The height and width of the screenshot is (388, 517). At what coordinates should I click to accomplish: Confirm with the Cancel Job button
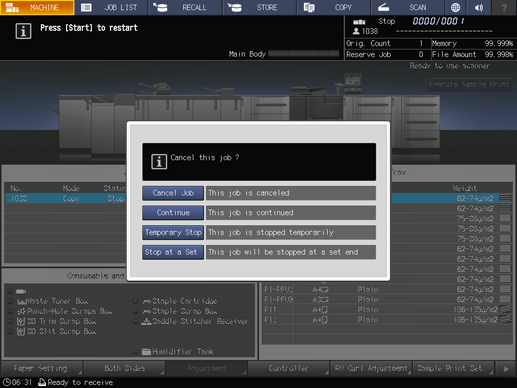tap(173, 193)
